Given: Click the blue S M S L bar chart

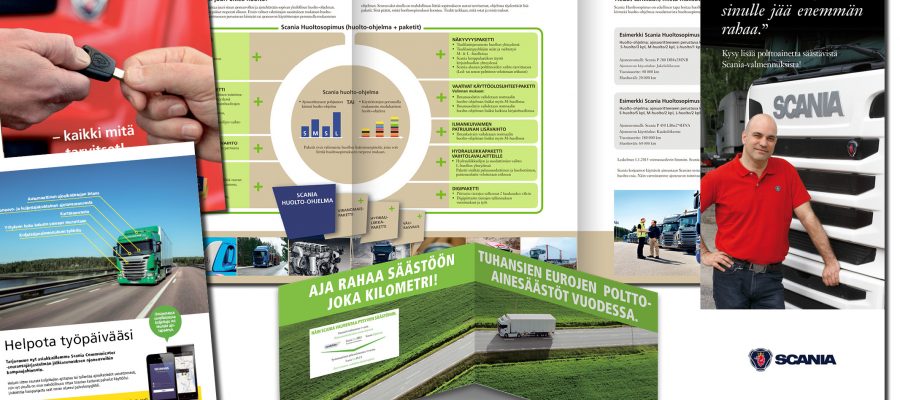Looking at the screenshot, I should 321,125.
